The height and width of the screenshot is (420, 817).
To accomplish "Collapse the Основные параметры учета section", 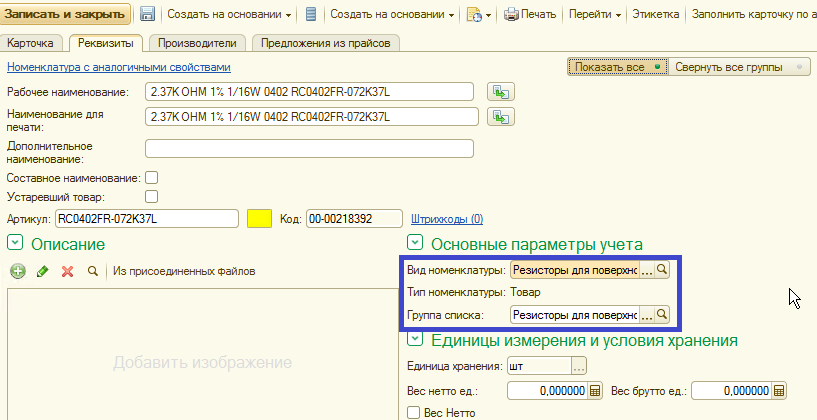I will coord(415,243).
